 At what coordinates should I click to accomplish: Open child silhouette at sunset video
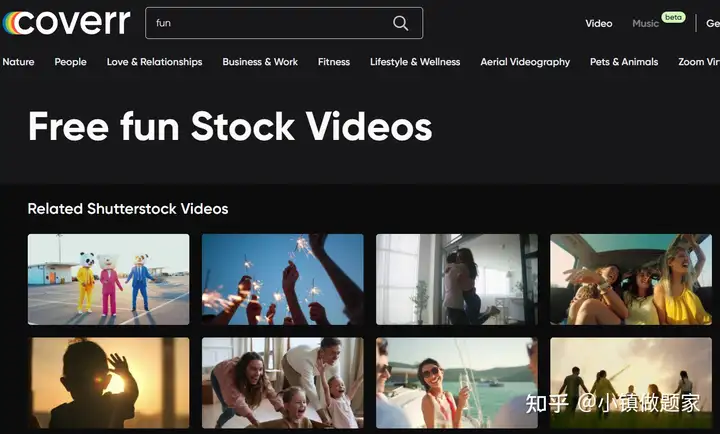108,383
